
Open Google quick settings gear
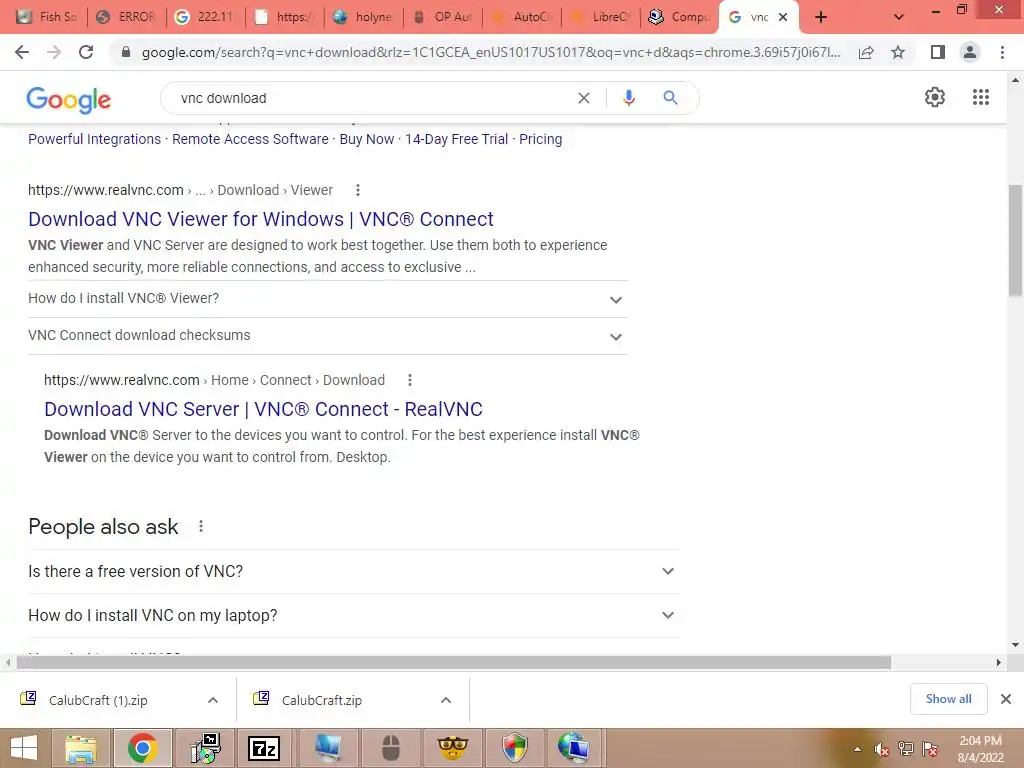pyautogui.click(x=935, y=97)
